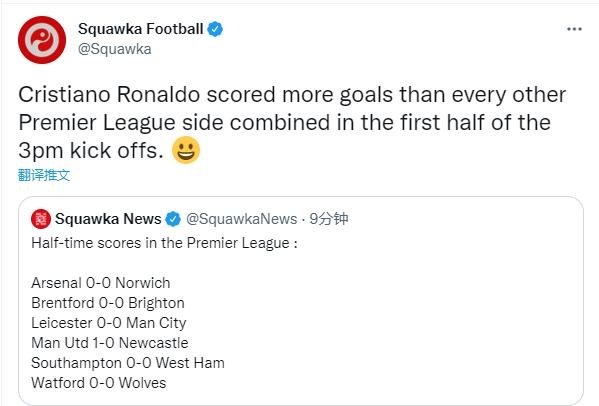The width and height of the screenshot is (599, 406).
Task: Click the Squawka Football display name
Action: 141,29
